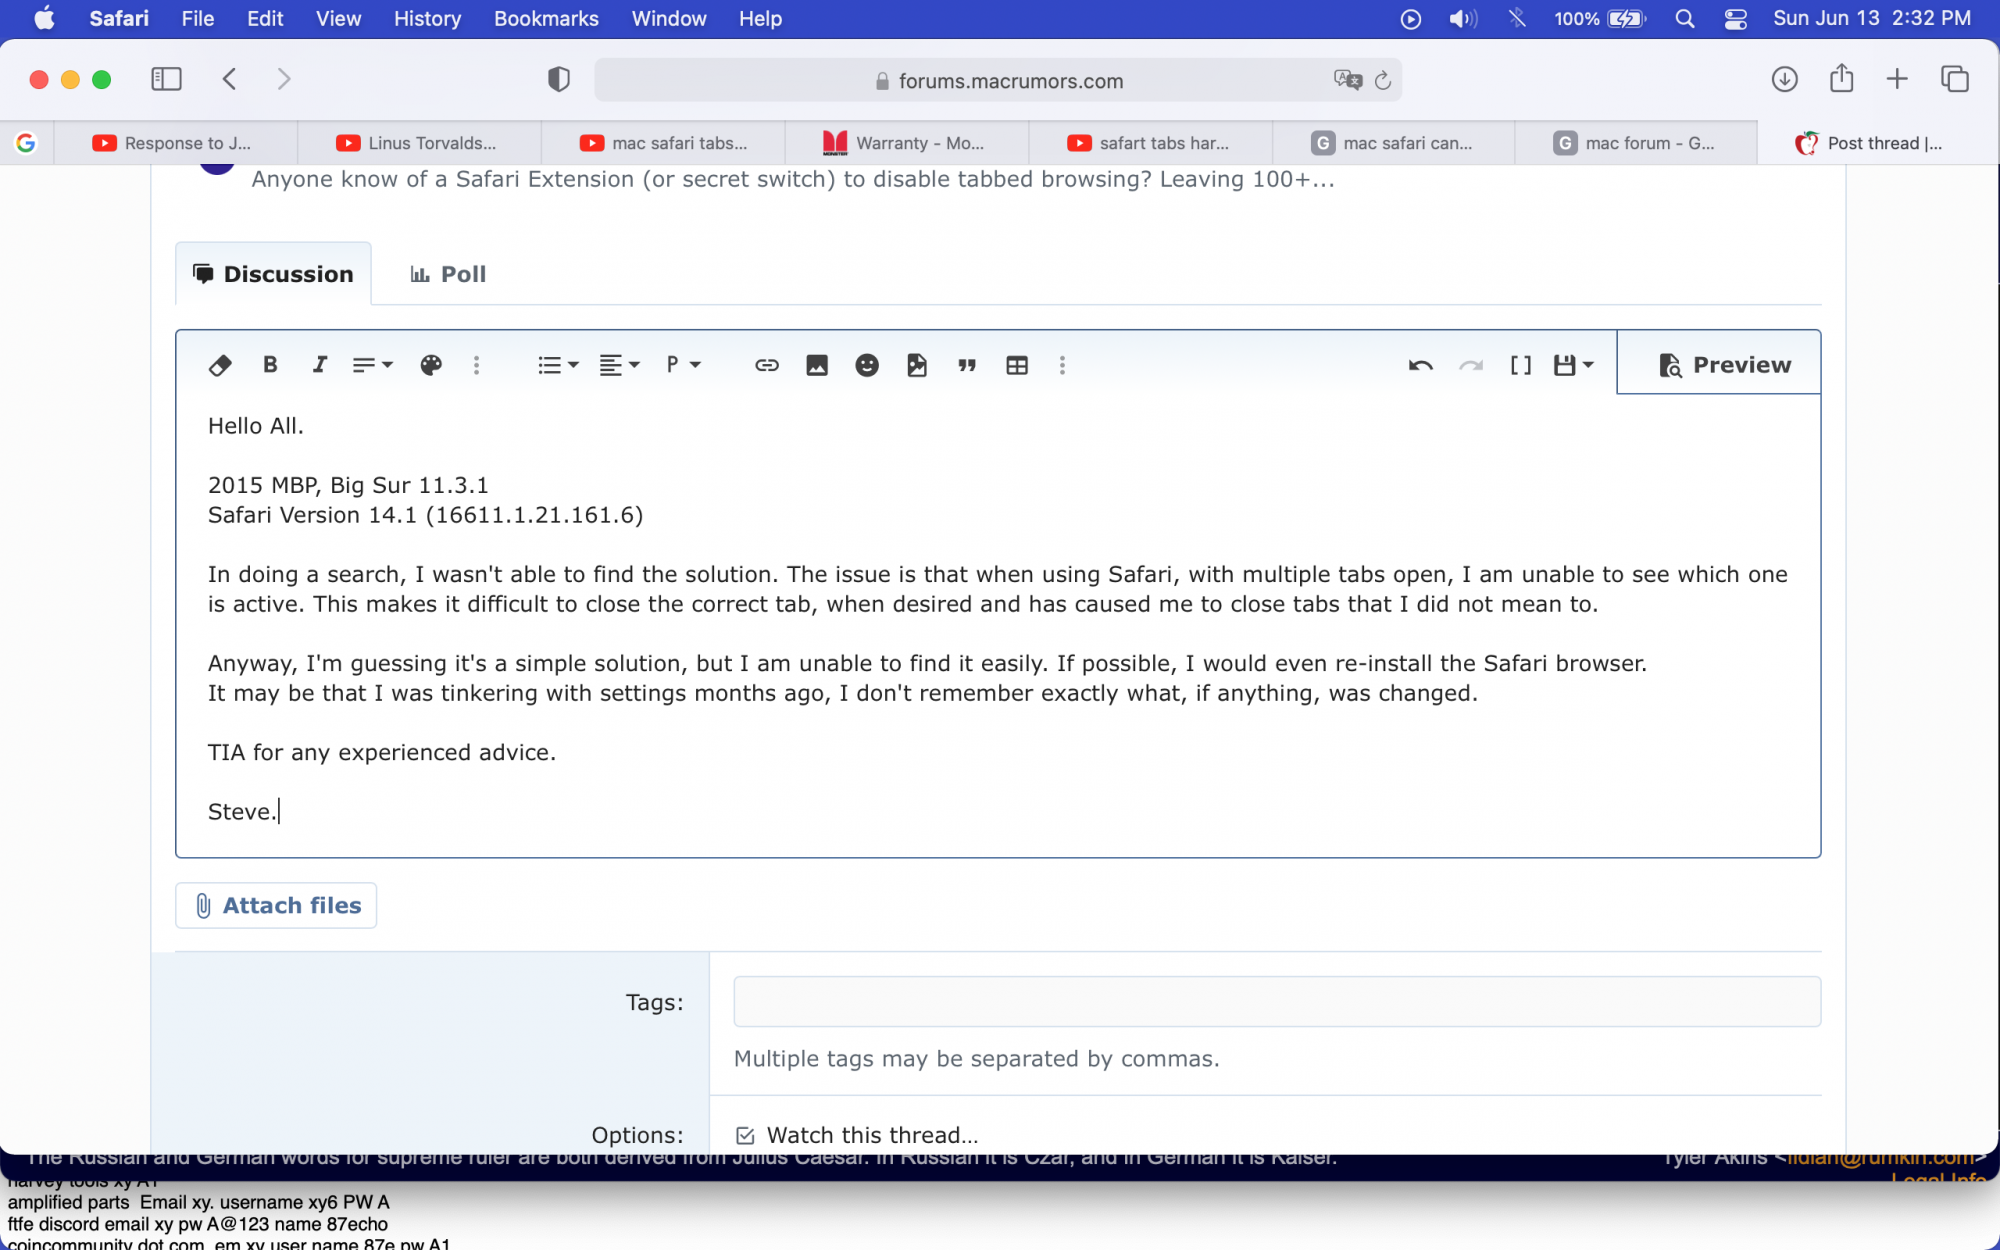Viewport: 2000px width, 1250px height.
Task: Switch to the Poll tab
Action: tap(448, 274)
